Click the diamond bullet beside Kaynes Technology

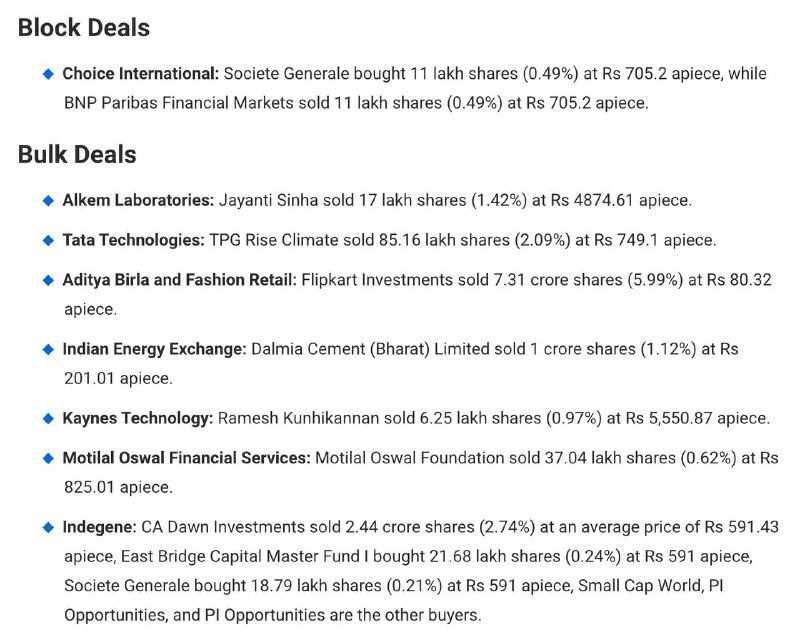(x=48, y=418)
